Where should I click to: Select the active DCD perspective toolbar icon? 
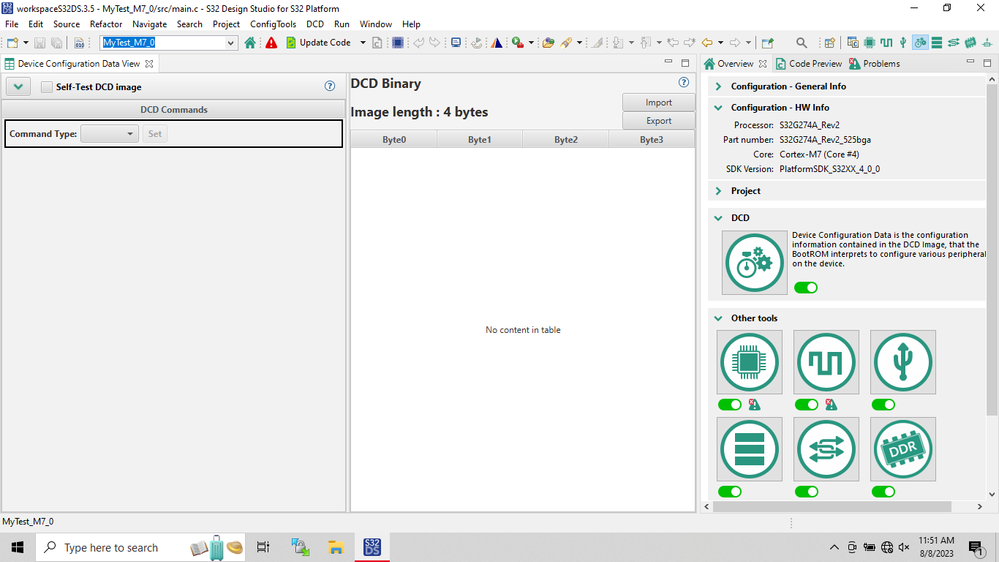920,43
